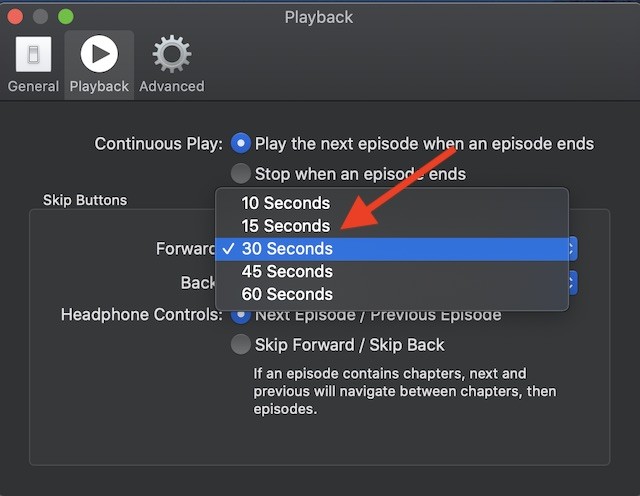Choose Next Episode / Previous Episode headphone control
This screenshot has width=640, height=496.
point(240,317)
